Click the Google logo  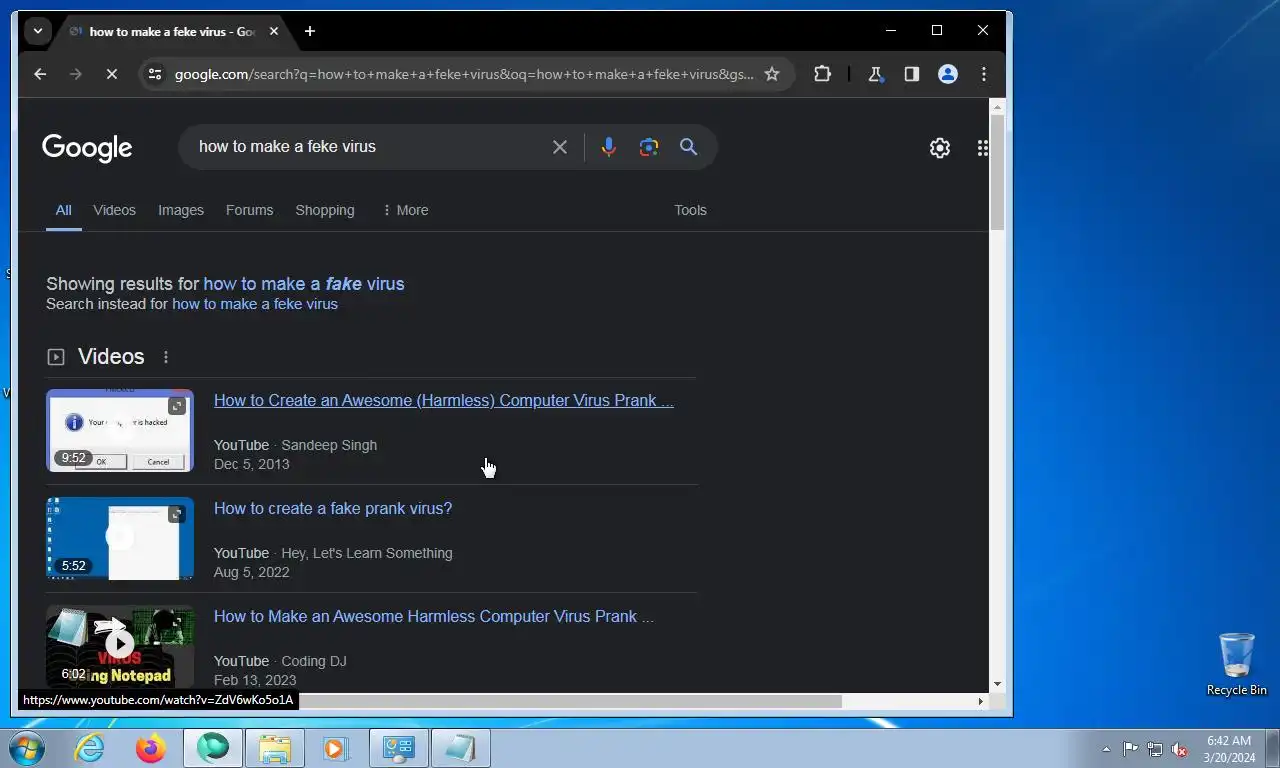(x=87, y=148)
